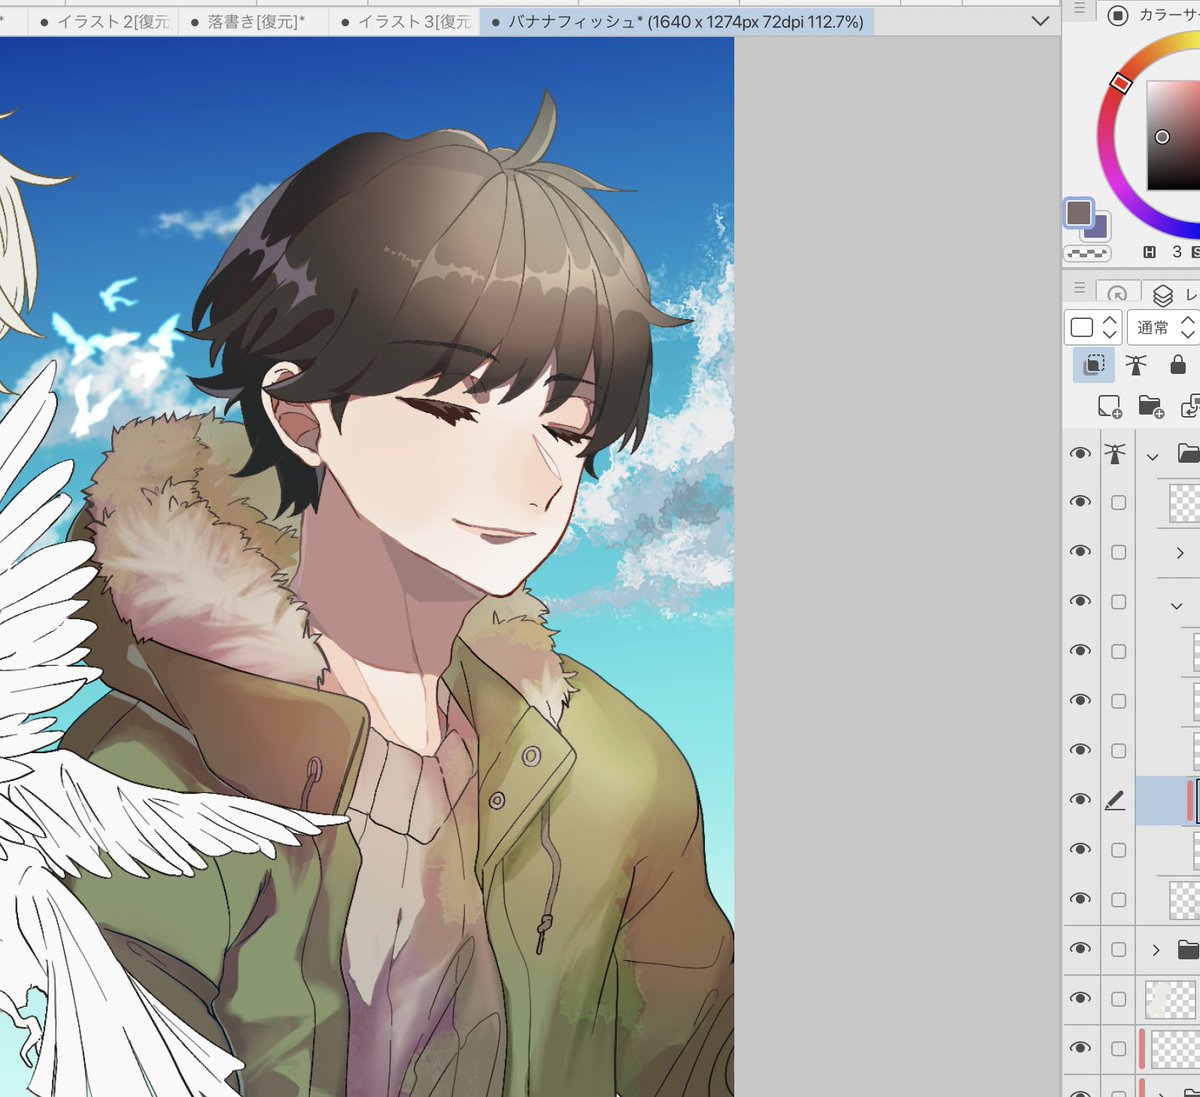Viewport: 1200px width, 1097px height.
Task: Hide the top folder with lighthouse mark
Action: tap(1080, 454)
